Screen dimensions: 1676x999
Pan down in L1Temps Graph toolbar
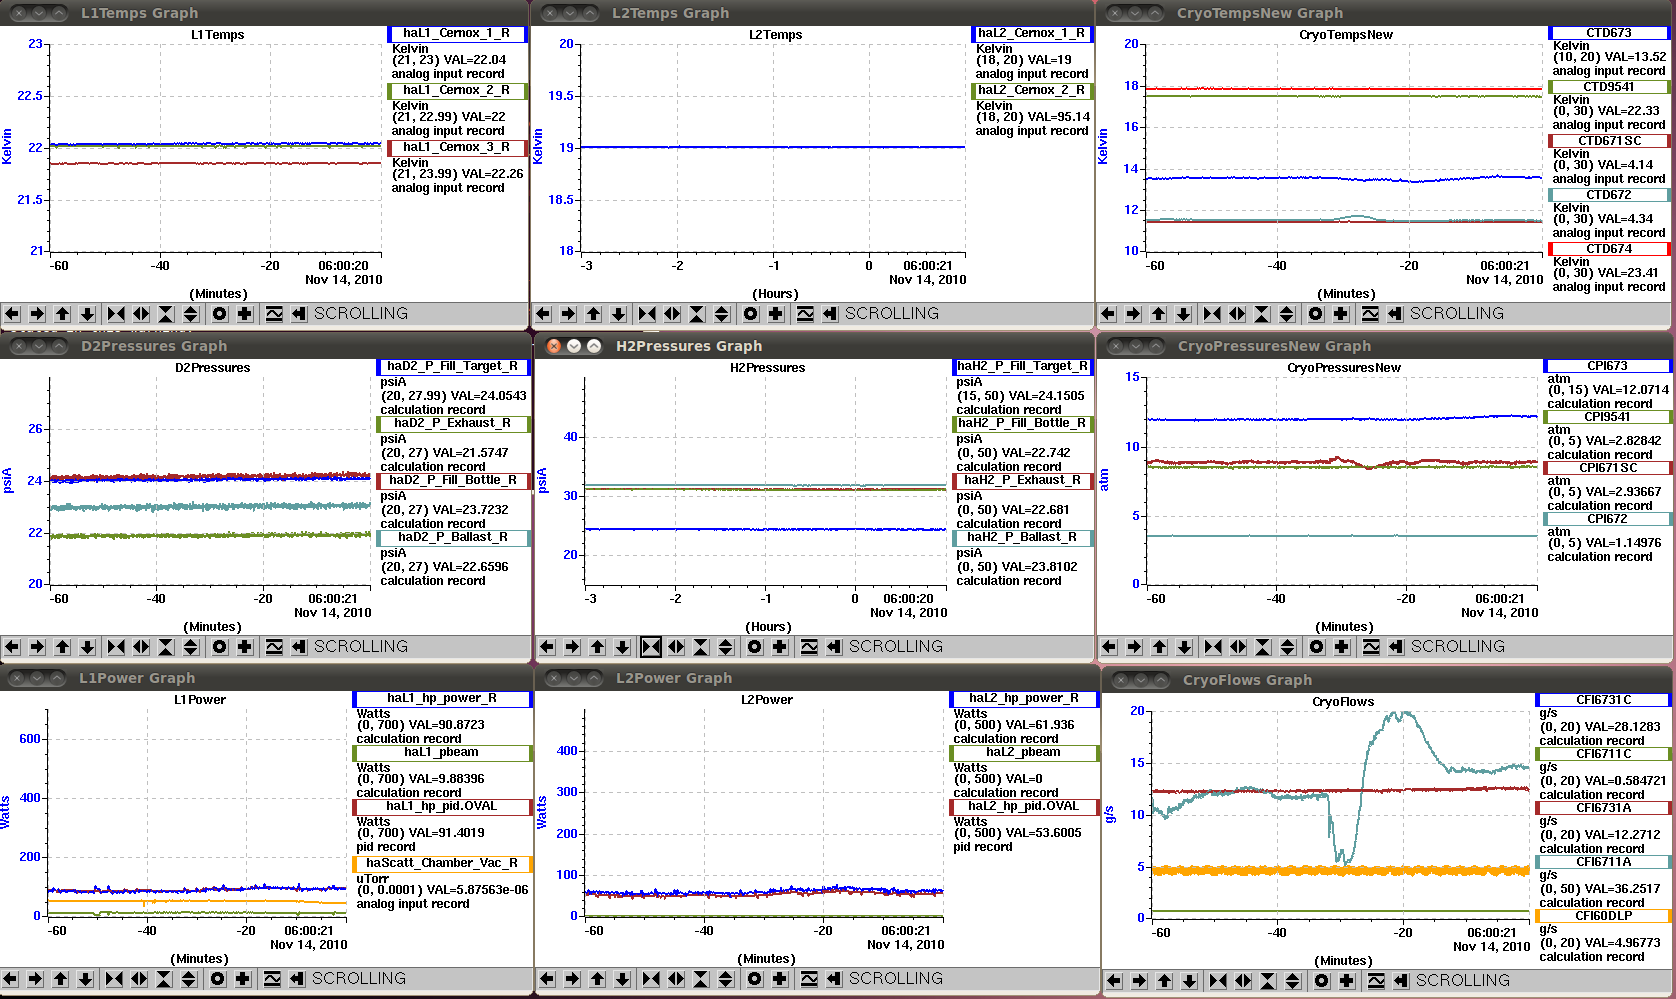87,314
